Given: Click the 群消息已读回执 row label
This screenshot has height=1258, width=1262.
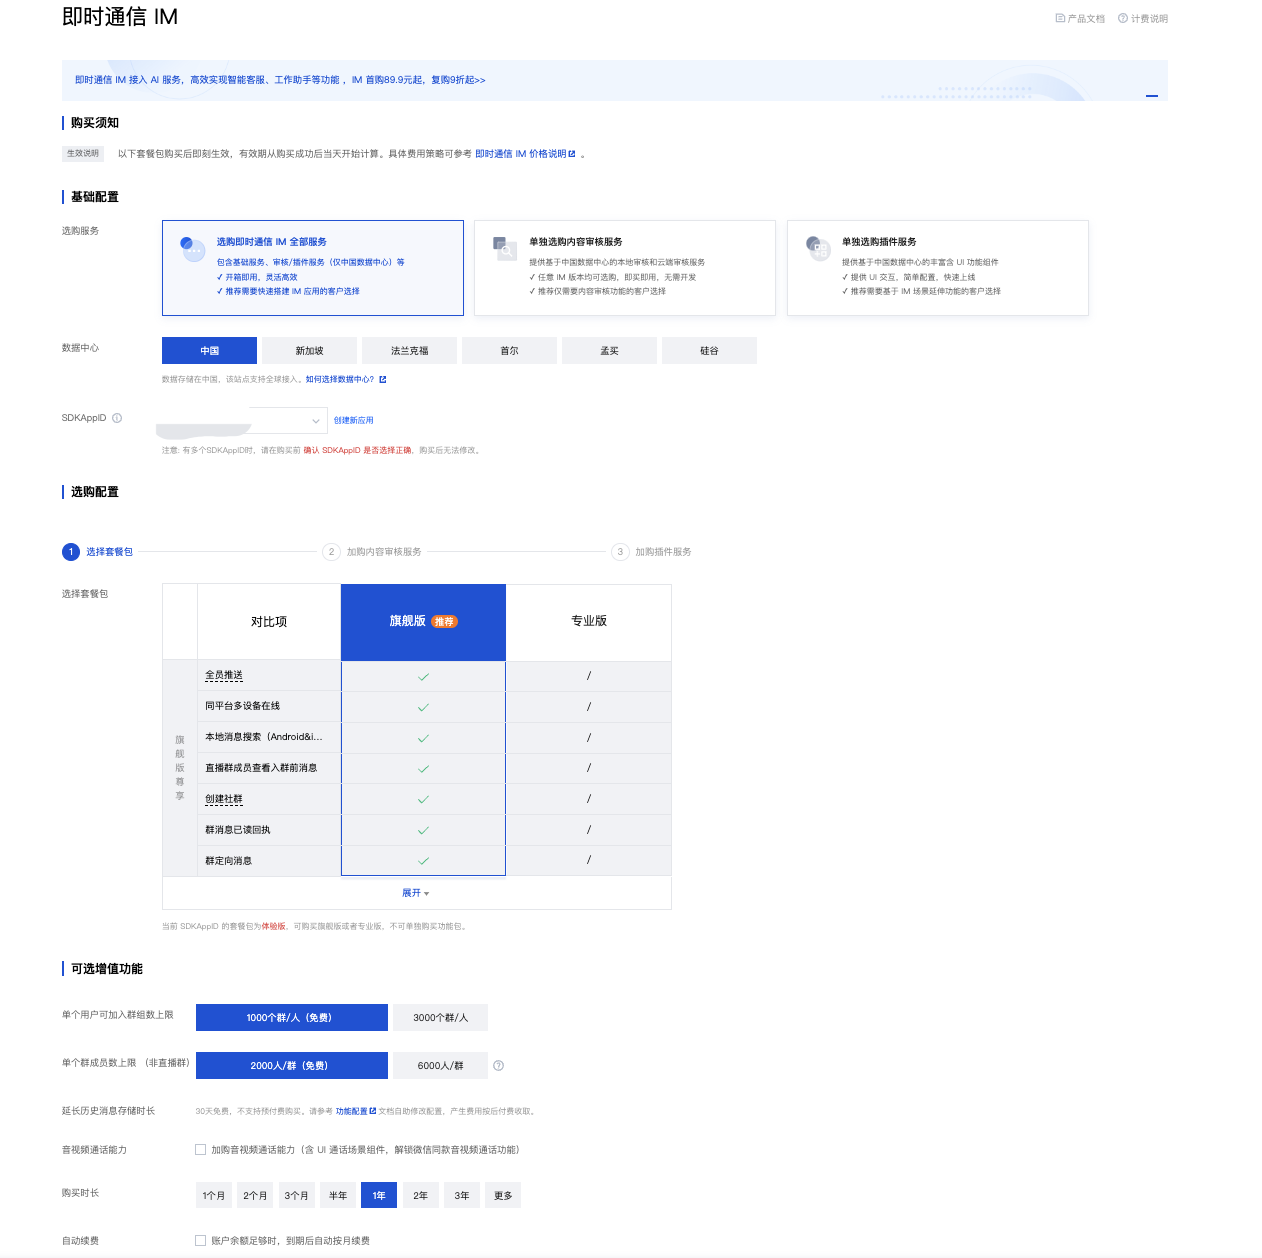Looking at the screenshot, I should (238, 830).
